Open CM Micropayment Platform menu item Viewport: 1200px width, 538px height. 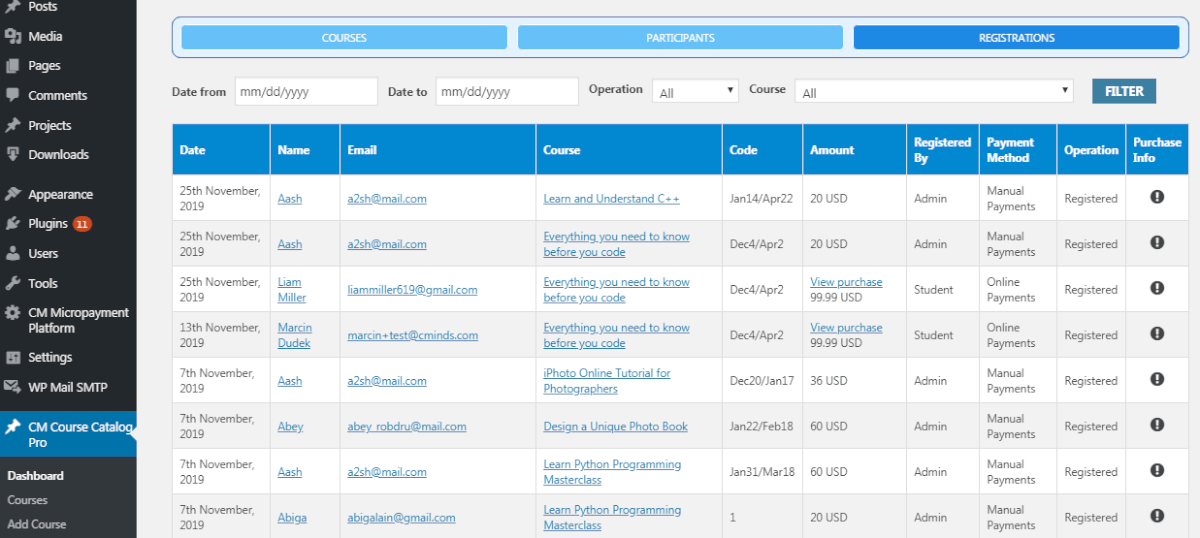(78, 320)
